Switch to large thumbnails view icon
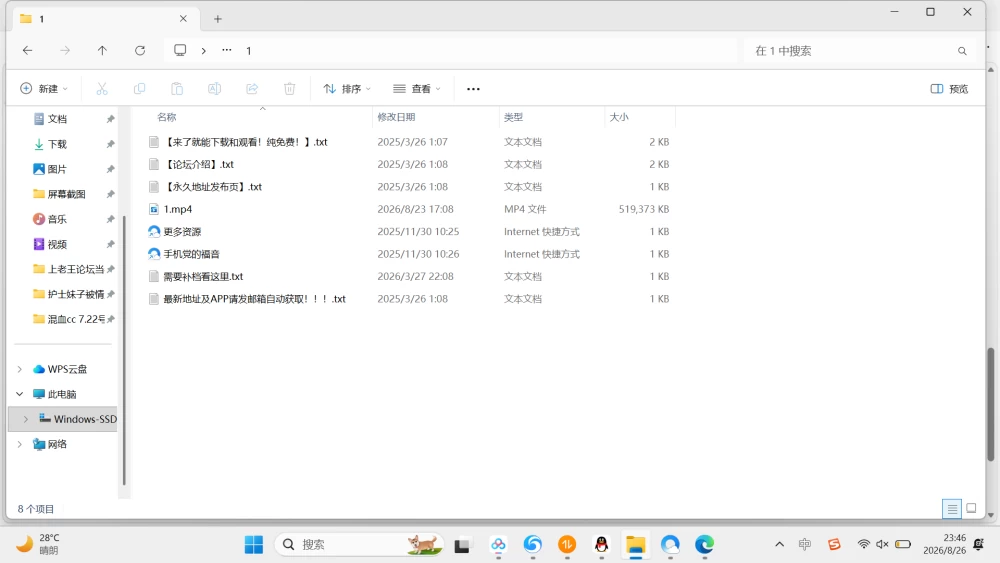The width and height of the screenshot is (1000, 563). click(x=971, y=509)
